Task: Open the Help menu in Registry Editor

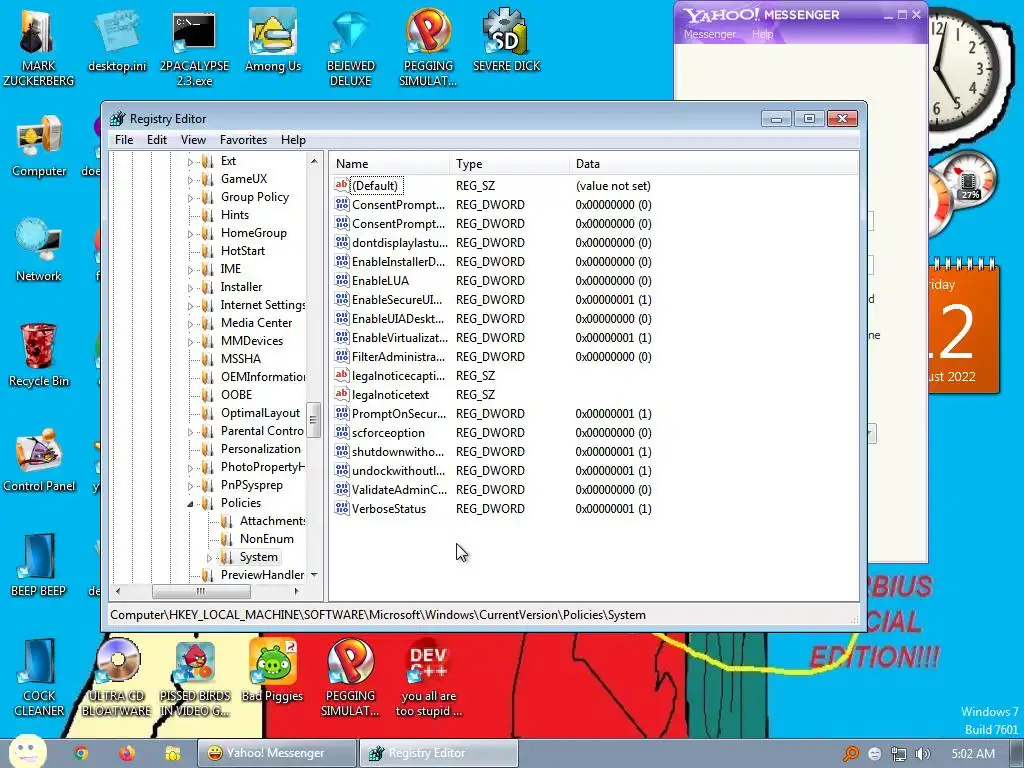Action: [x=293, y=140]
